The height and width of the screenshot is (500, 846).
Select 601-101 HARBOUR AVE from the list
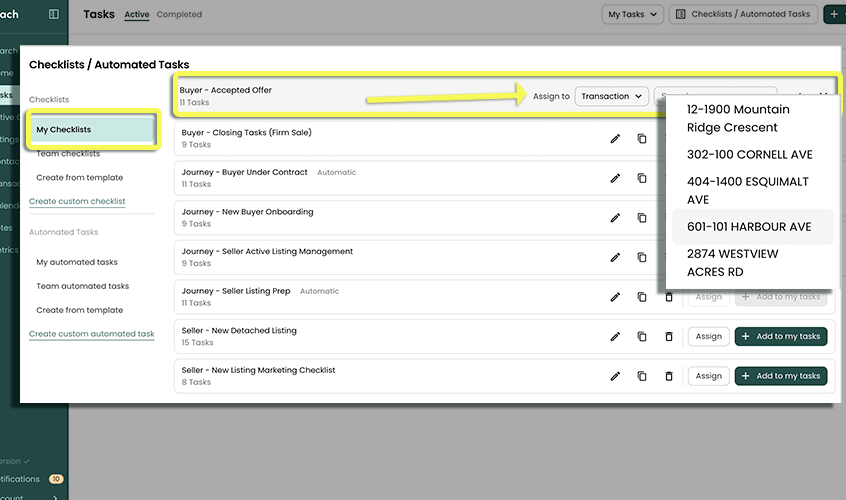(749, 227)
